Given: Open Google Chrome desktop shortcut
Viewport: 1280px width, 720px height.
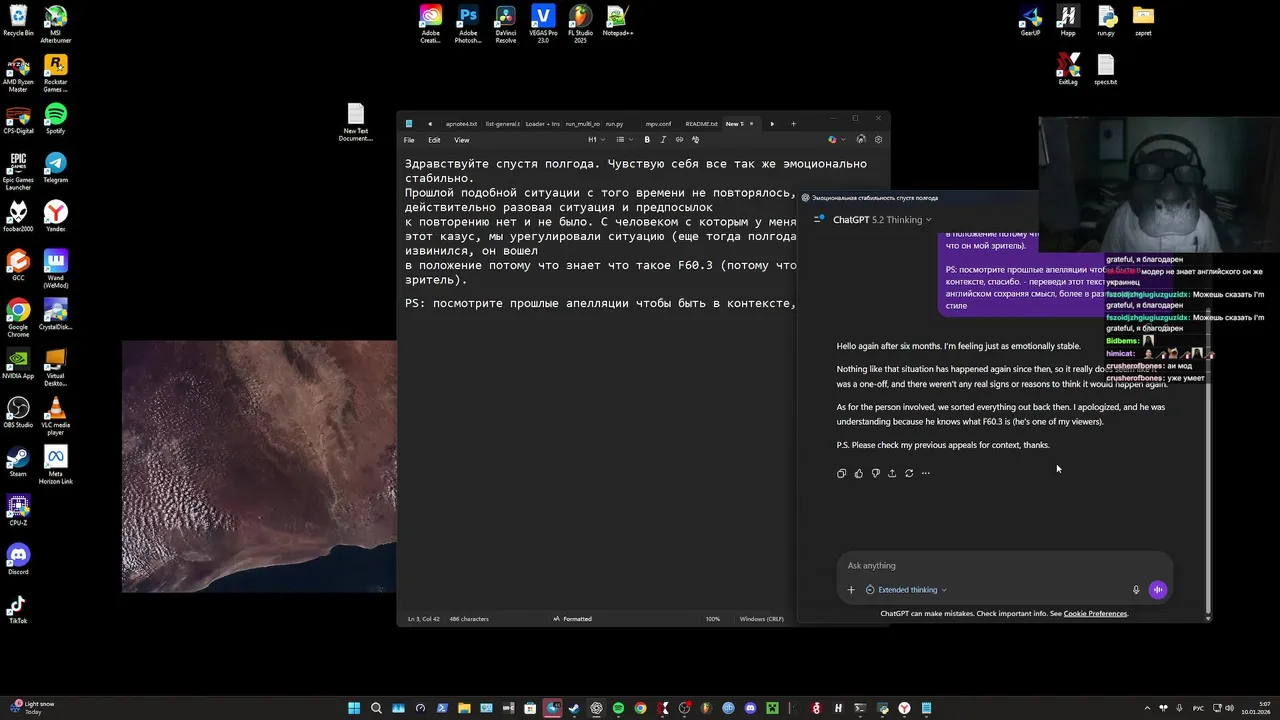Looking at the screenshot, I should point(18,318).
